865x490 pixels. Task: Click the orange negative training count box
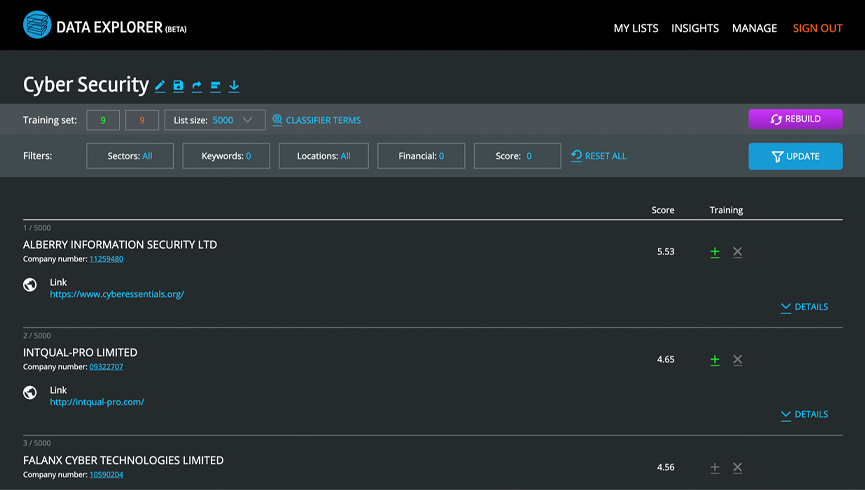(x=142, y=120)
